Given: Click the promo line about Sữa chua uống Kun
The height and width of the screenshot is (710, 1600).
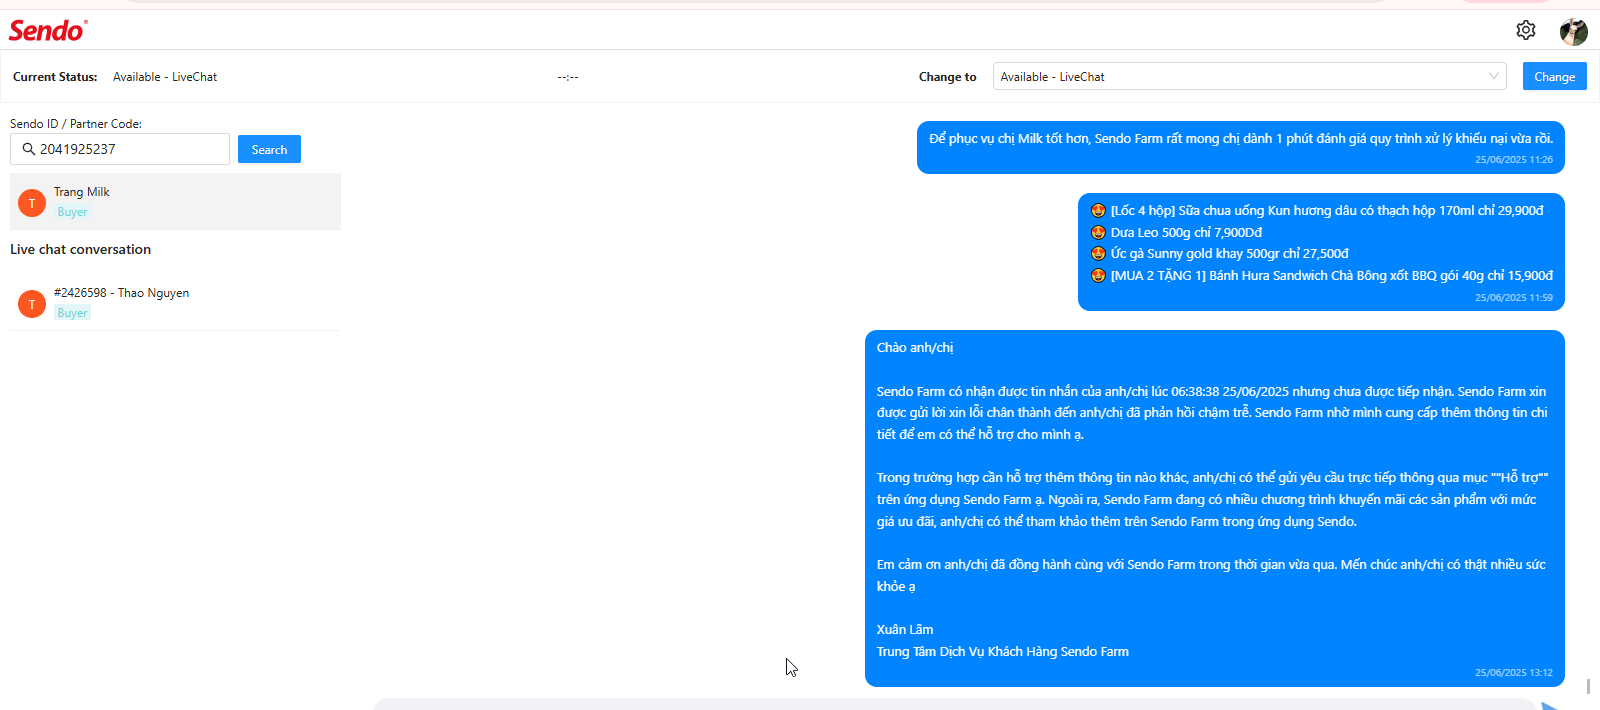Looking at the screenshot, I should [1317, 211].
